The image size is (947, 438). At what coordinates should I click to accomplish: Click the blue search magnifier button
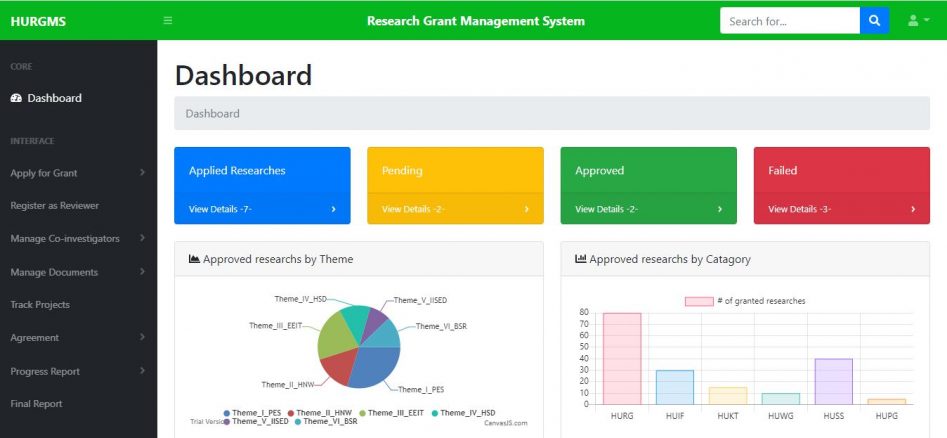[x=874, y=21]
